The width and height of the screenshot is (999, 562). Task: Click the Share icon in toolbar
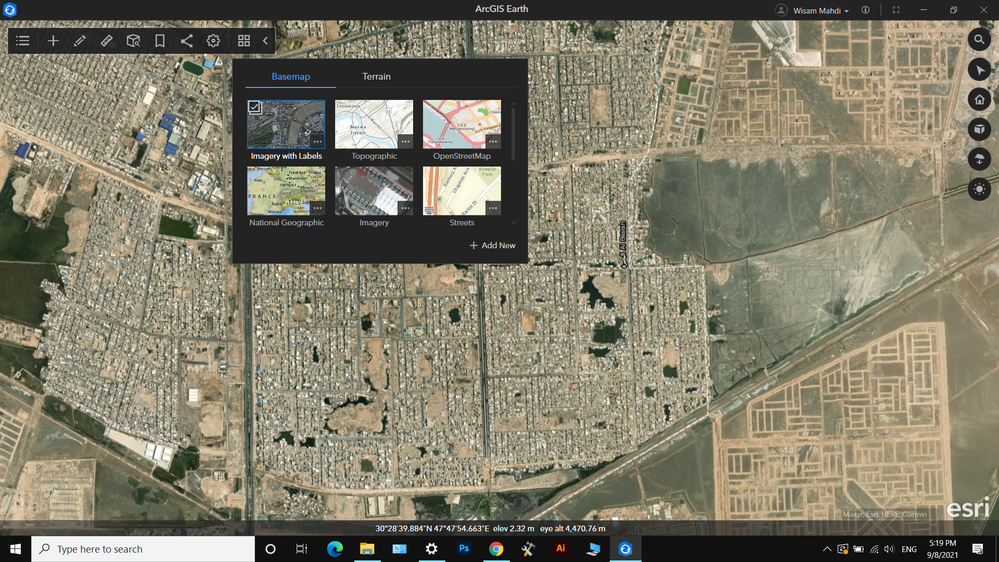tap(187, 41)
